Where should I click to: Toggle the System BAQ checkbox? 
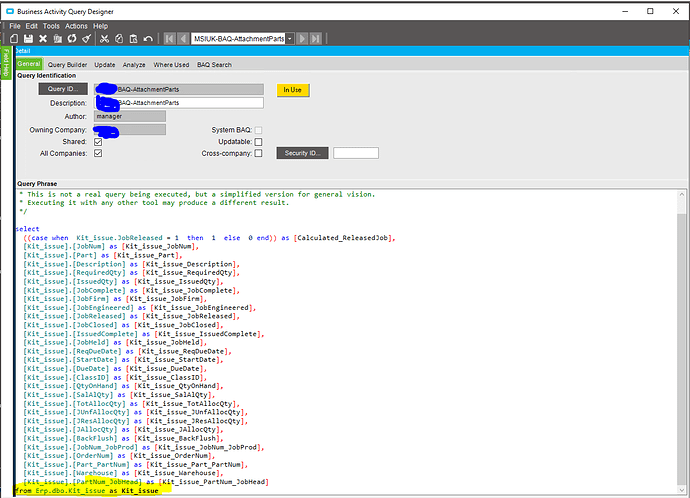coord(258,130)
